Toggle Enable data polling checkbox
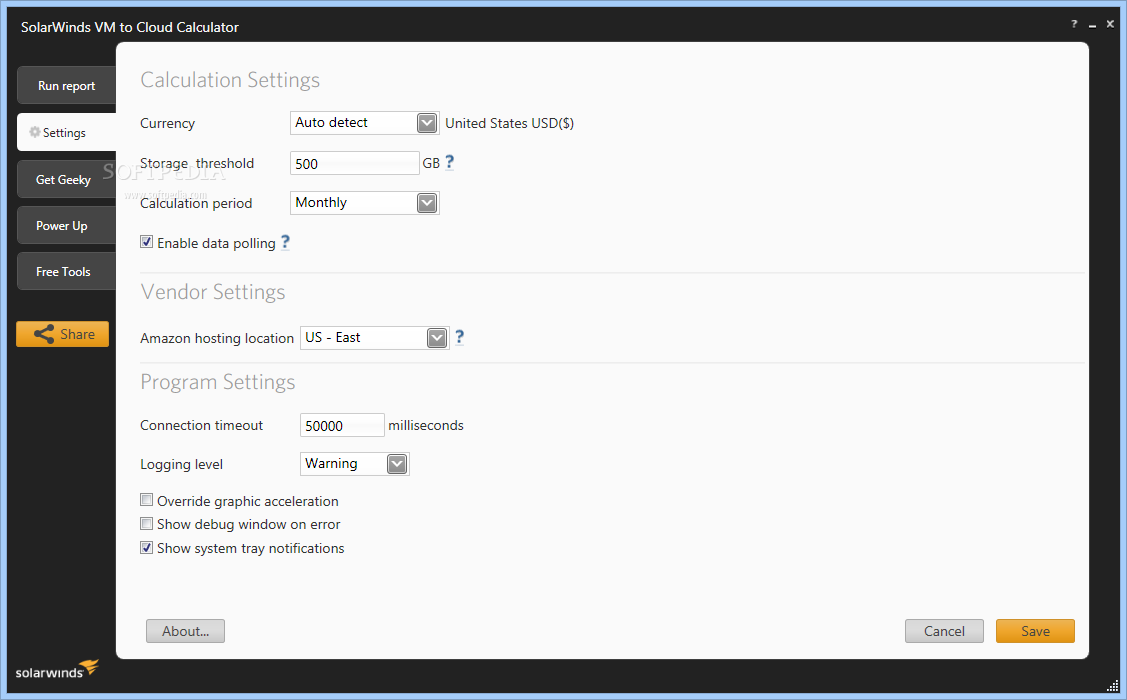The width and height of the screenshot is (1127, 700). [x=147, y=242]
